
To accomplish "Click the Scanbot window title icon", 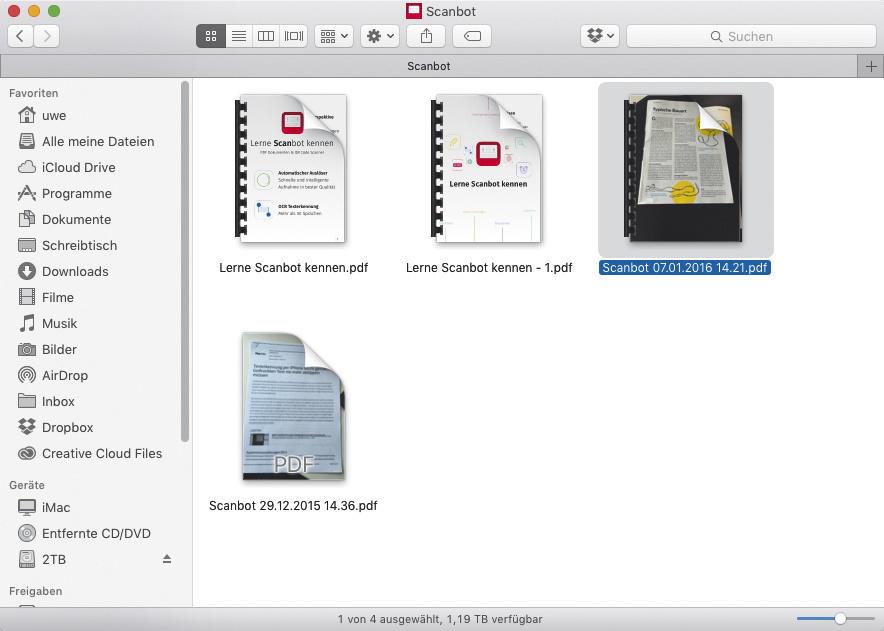I will 414,11.
